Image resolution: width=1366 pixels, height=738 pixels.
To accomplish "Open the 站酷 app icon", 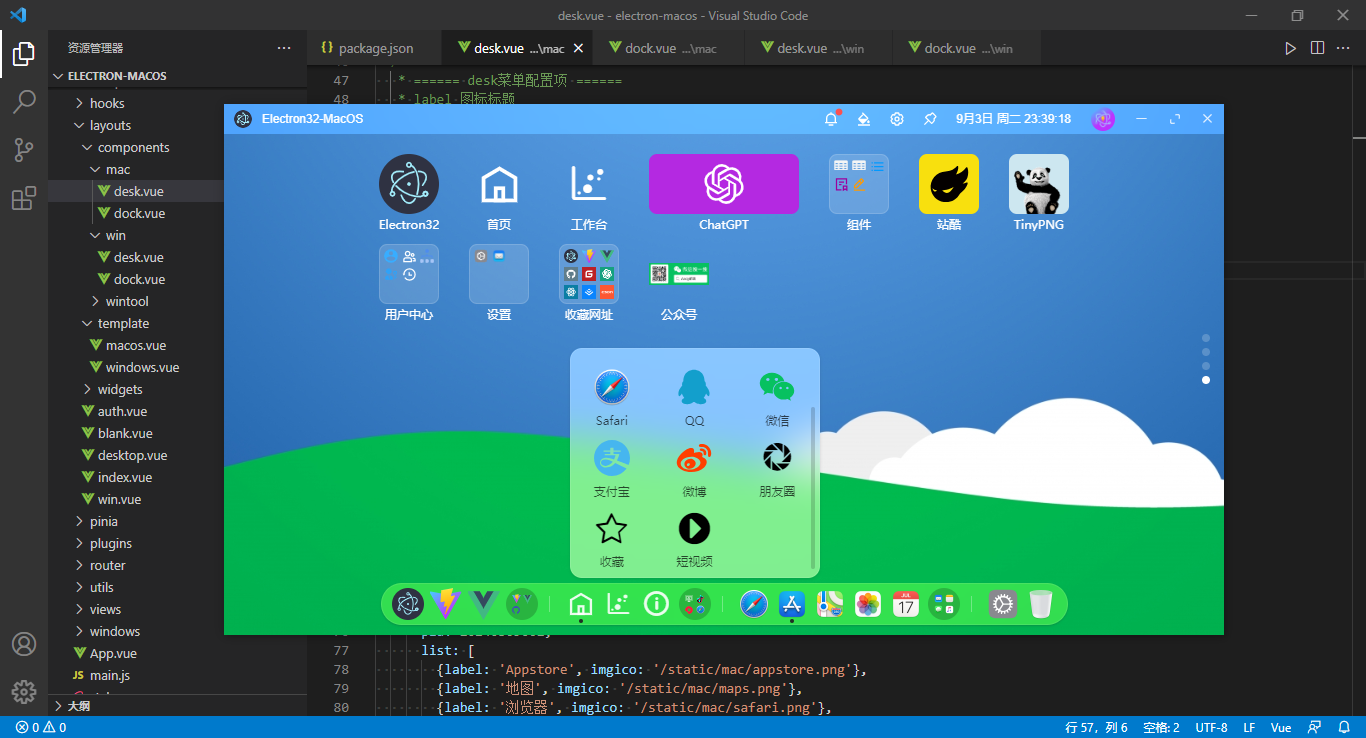I will [949, 184].
